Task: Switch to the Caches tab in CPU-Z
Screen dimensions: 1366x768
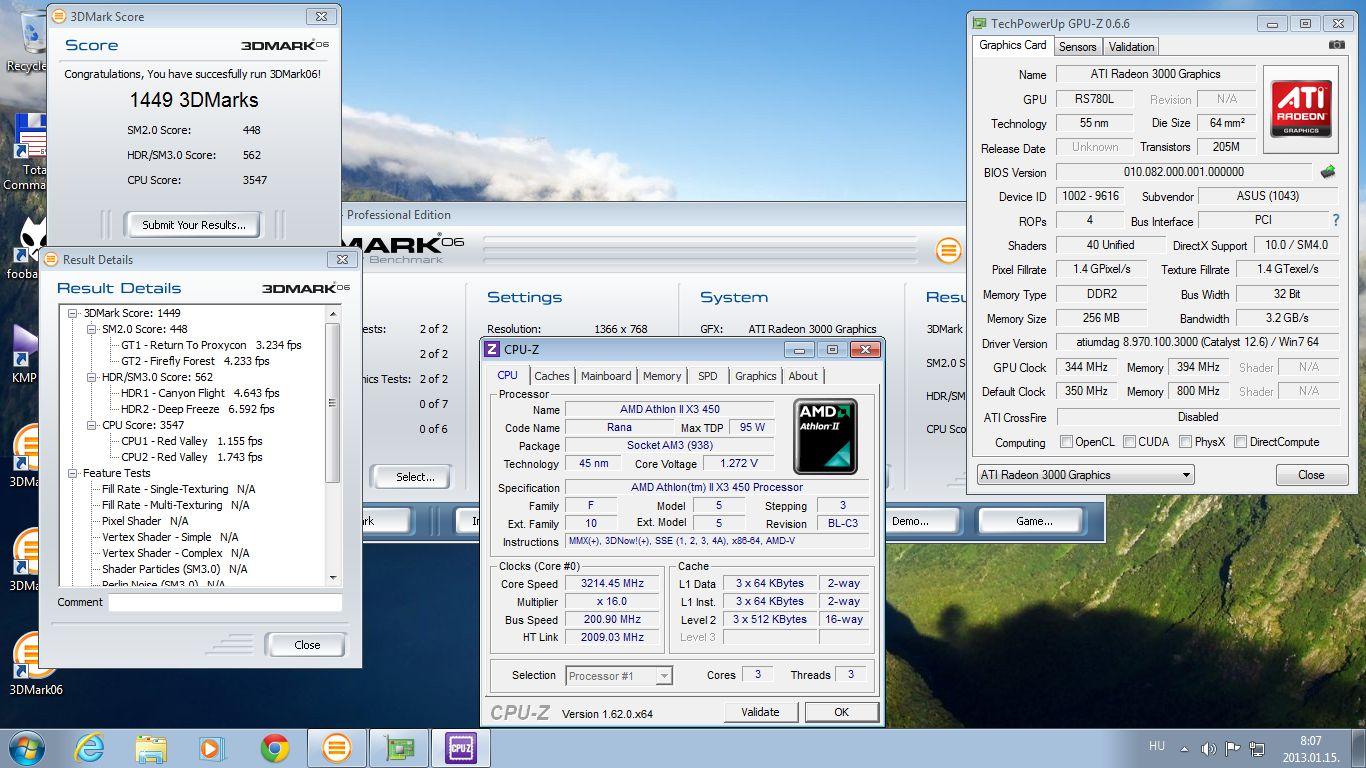Action: click(551, 376)
